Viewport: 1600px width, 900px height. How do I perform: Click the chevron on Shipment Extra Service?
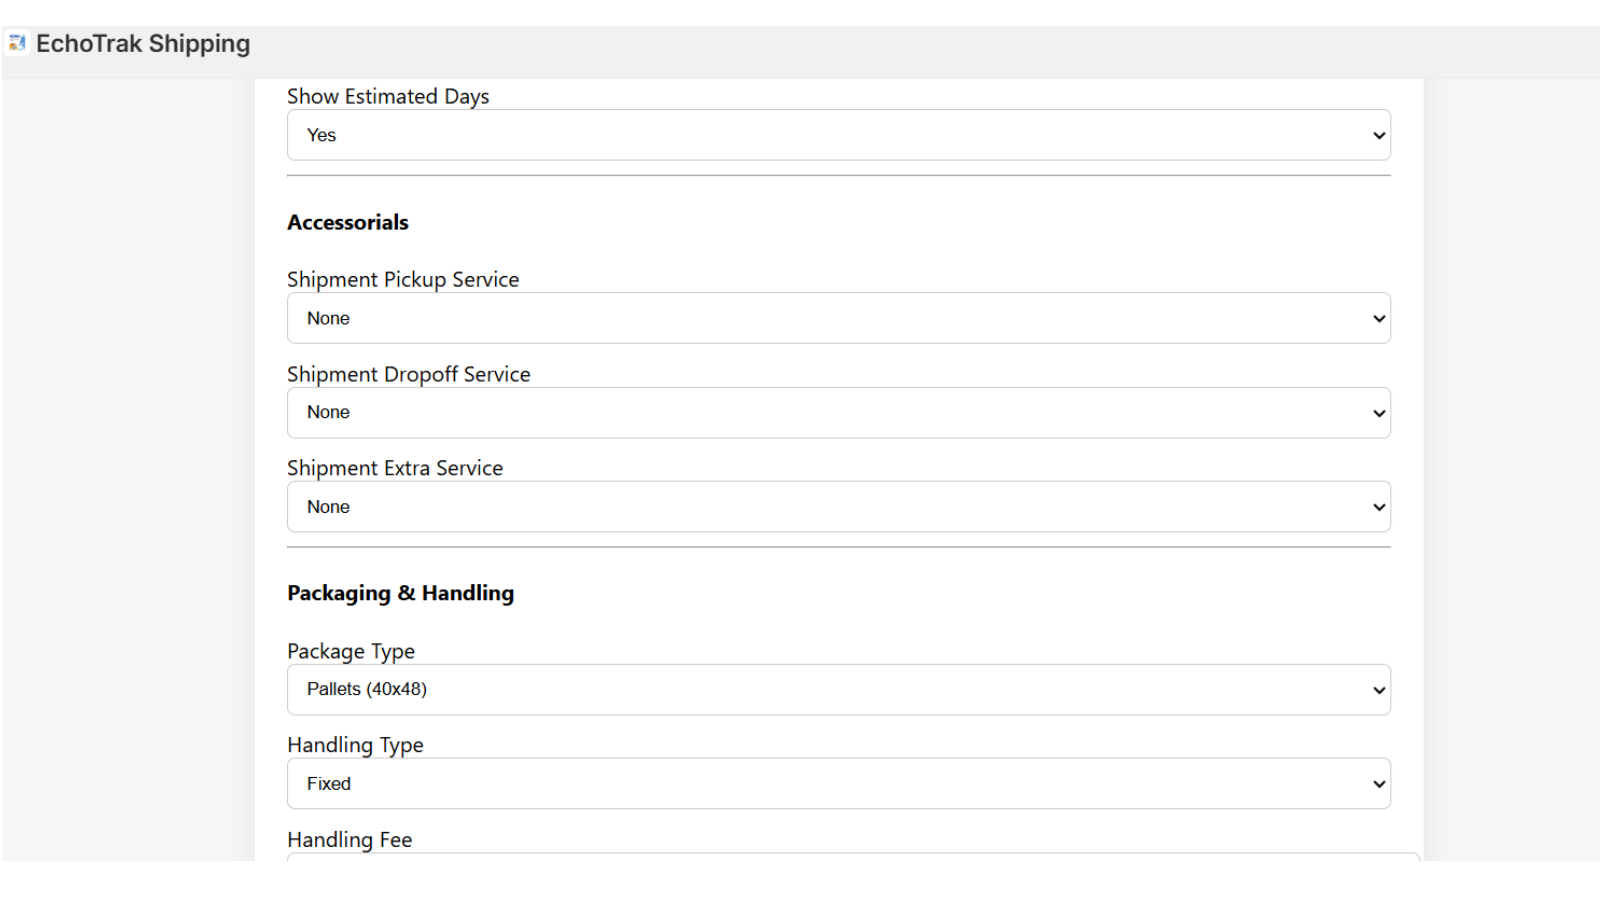1378,506
